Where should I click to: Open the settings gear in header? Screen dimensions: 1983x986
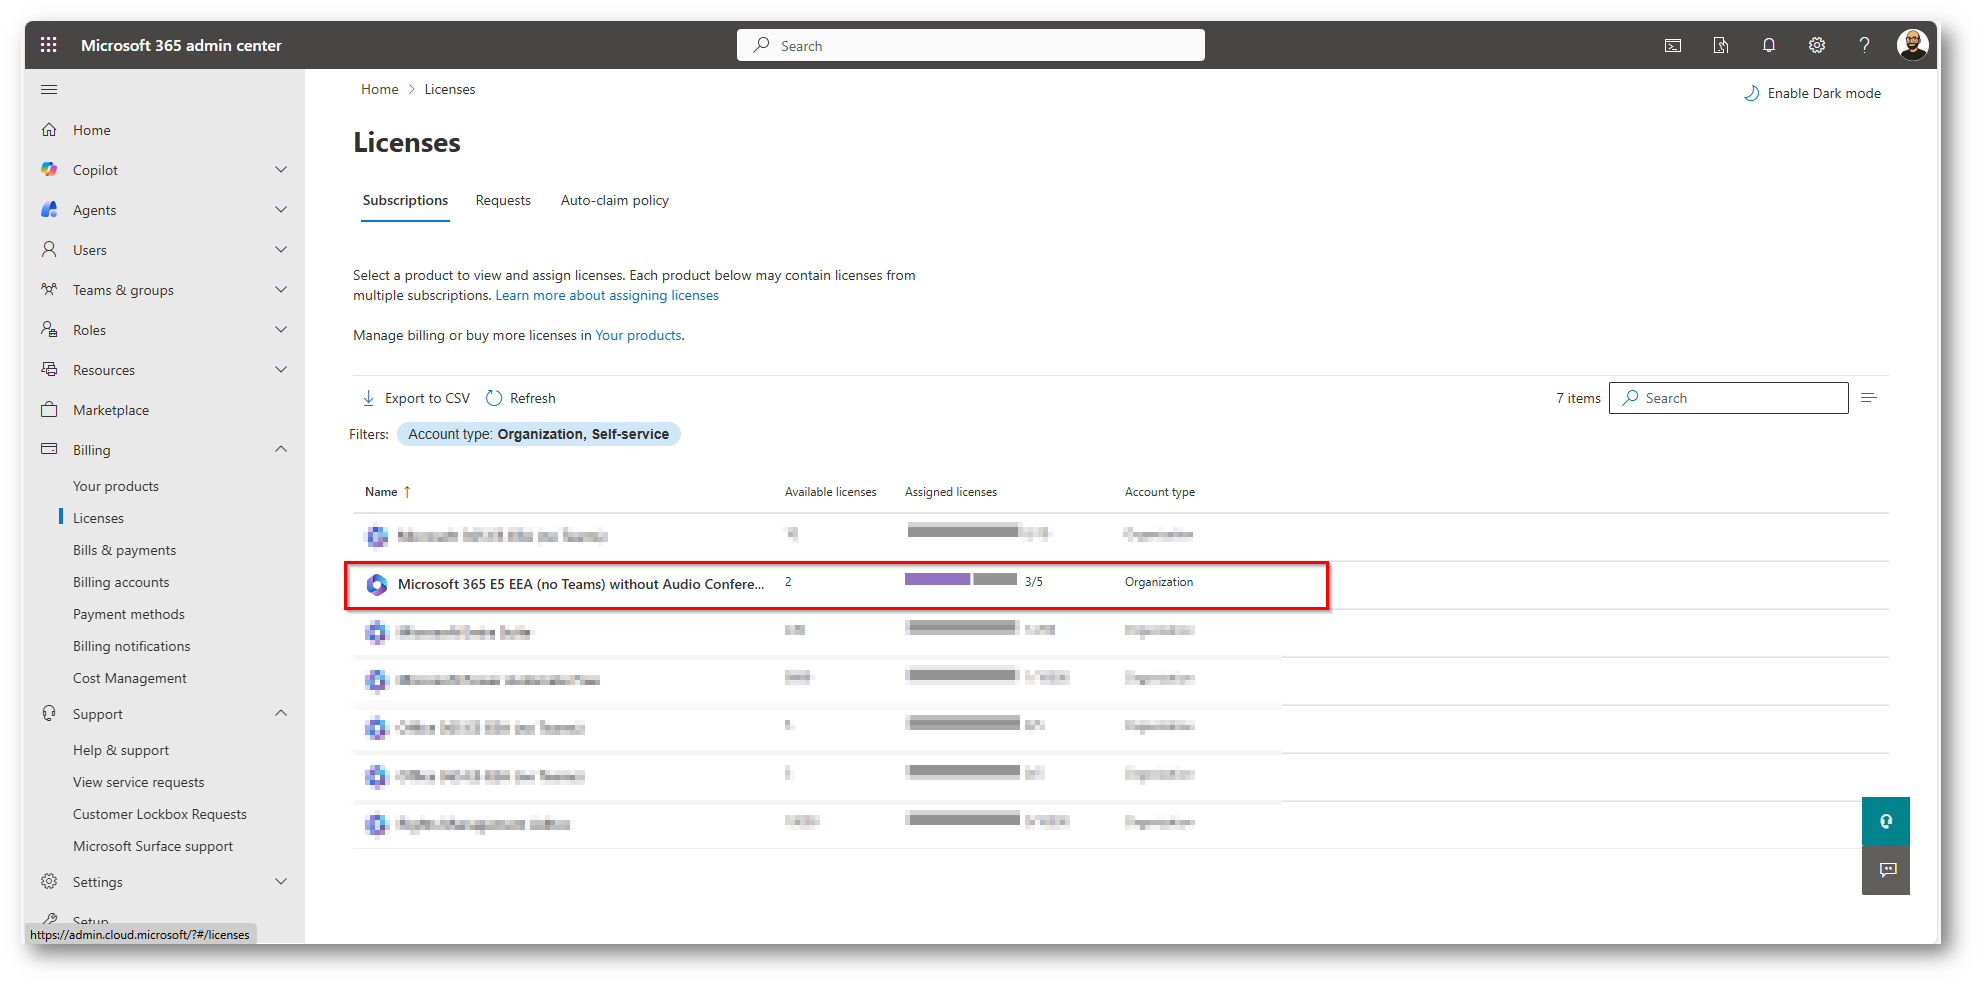click(1816, 45)
